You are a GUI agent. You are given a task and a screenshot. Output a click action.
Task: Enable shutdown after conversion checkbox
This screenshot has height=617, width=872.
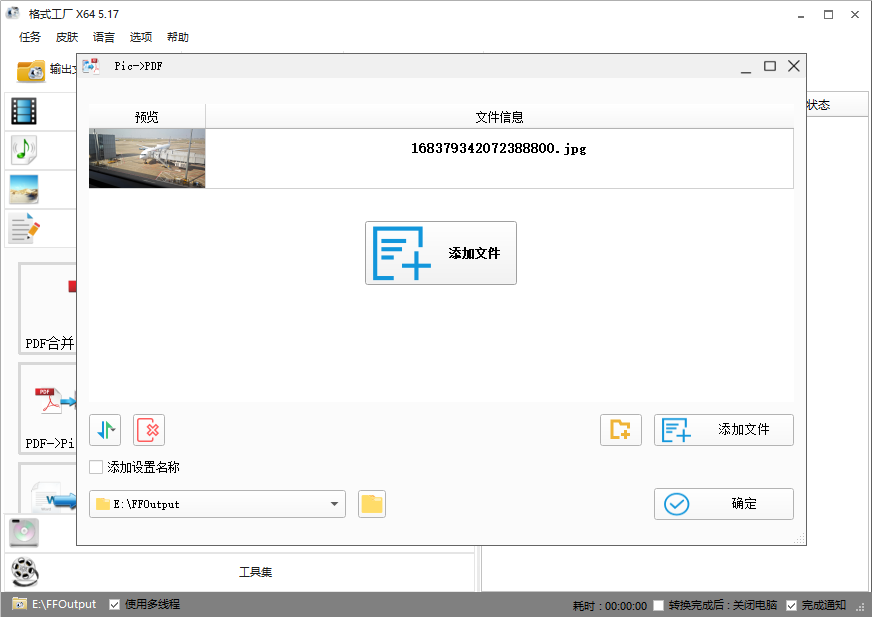point(657,604)
